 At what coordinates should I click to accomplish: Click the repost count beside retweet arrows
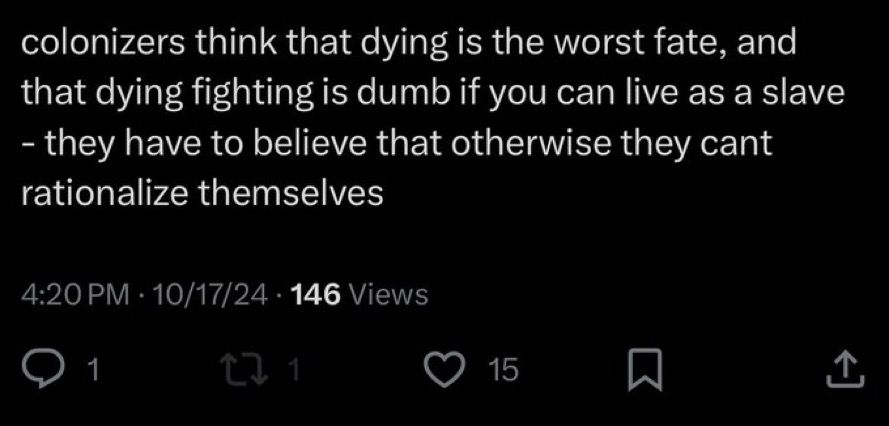click(x=293, y=370)
